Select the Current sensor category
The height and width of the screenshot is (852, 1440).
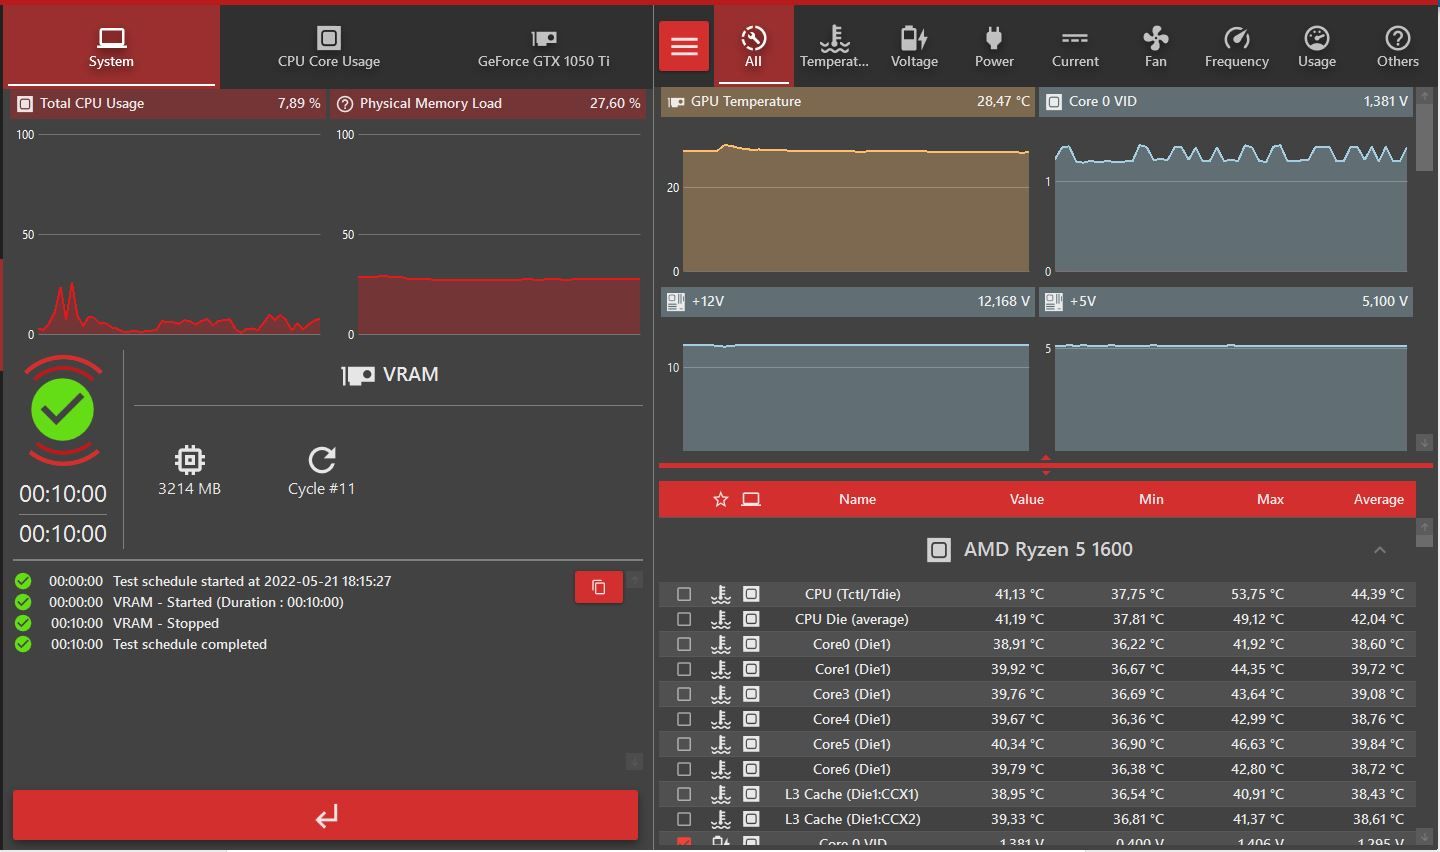[x=1075, y=46]
